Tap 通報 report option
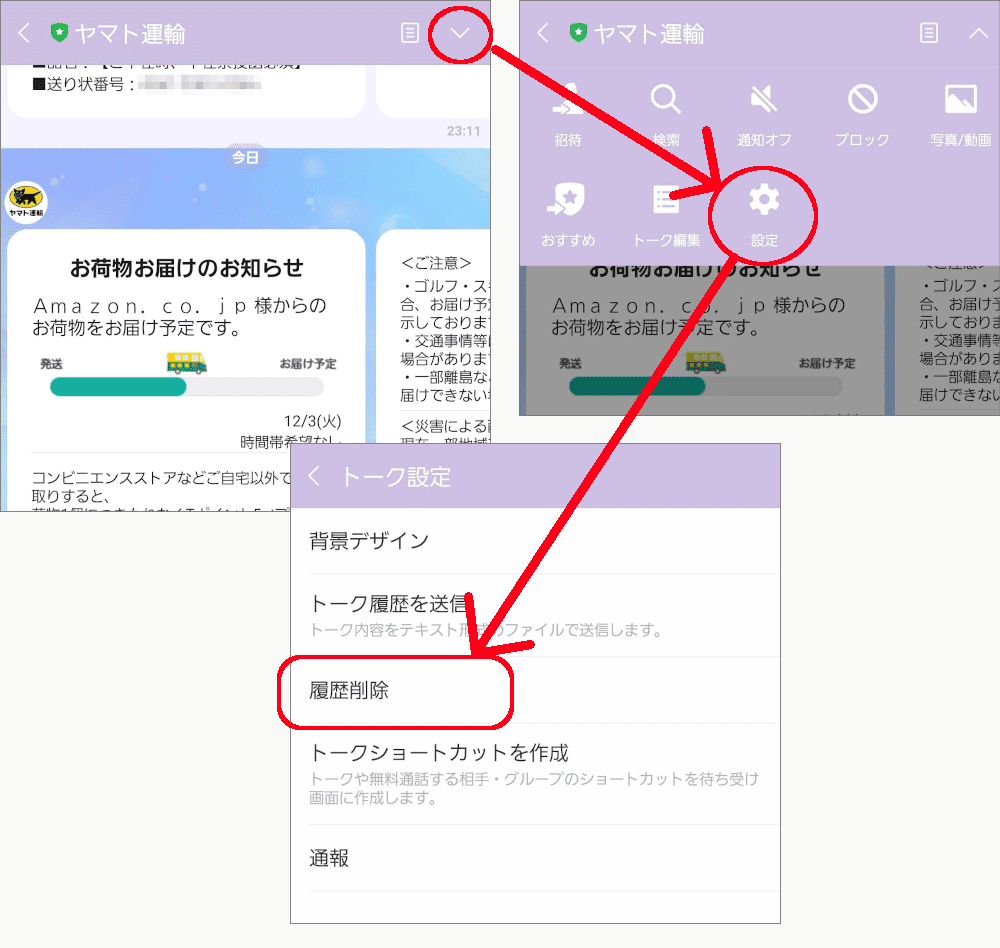This screenshot has height=948, width=1000. [x=535, y=858]
